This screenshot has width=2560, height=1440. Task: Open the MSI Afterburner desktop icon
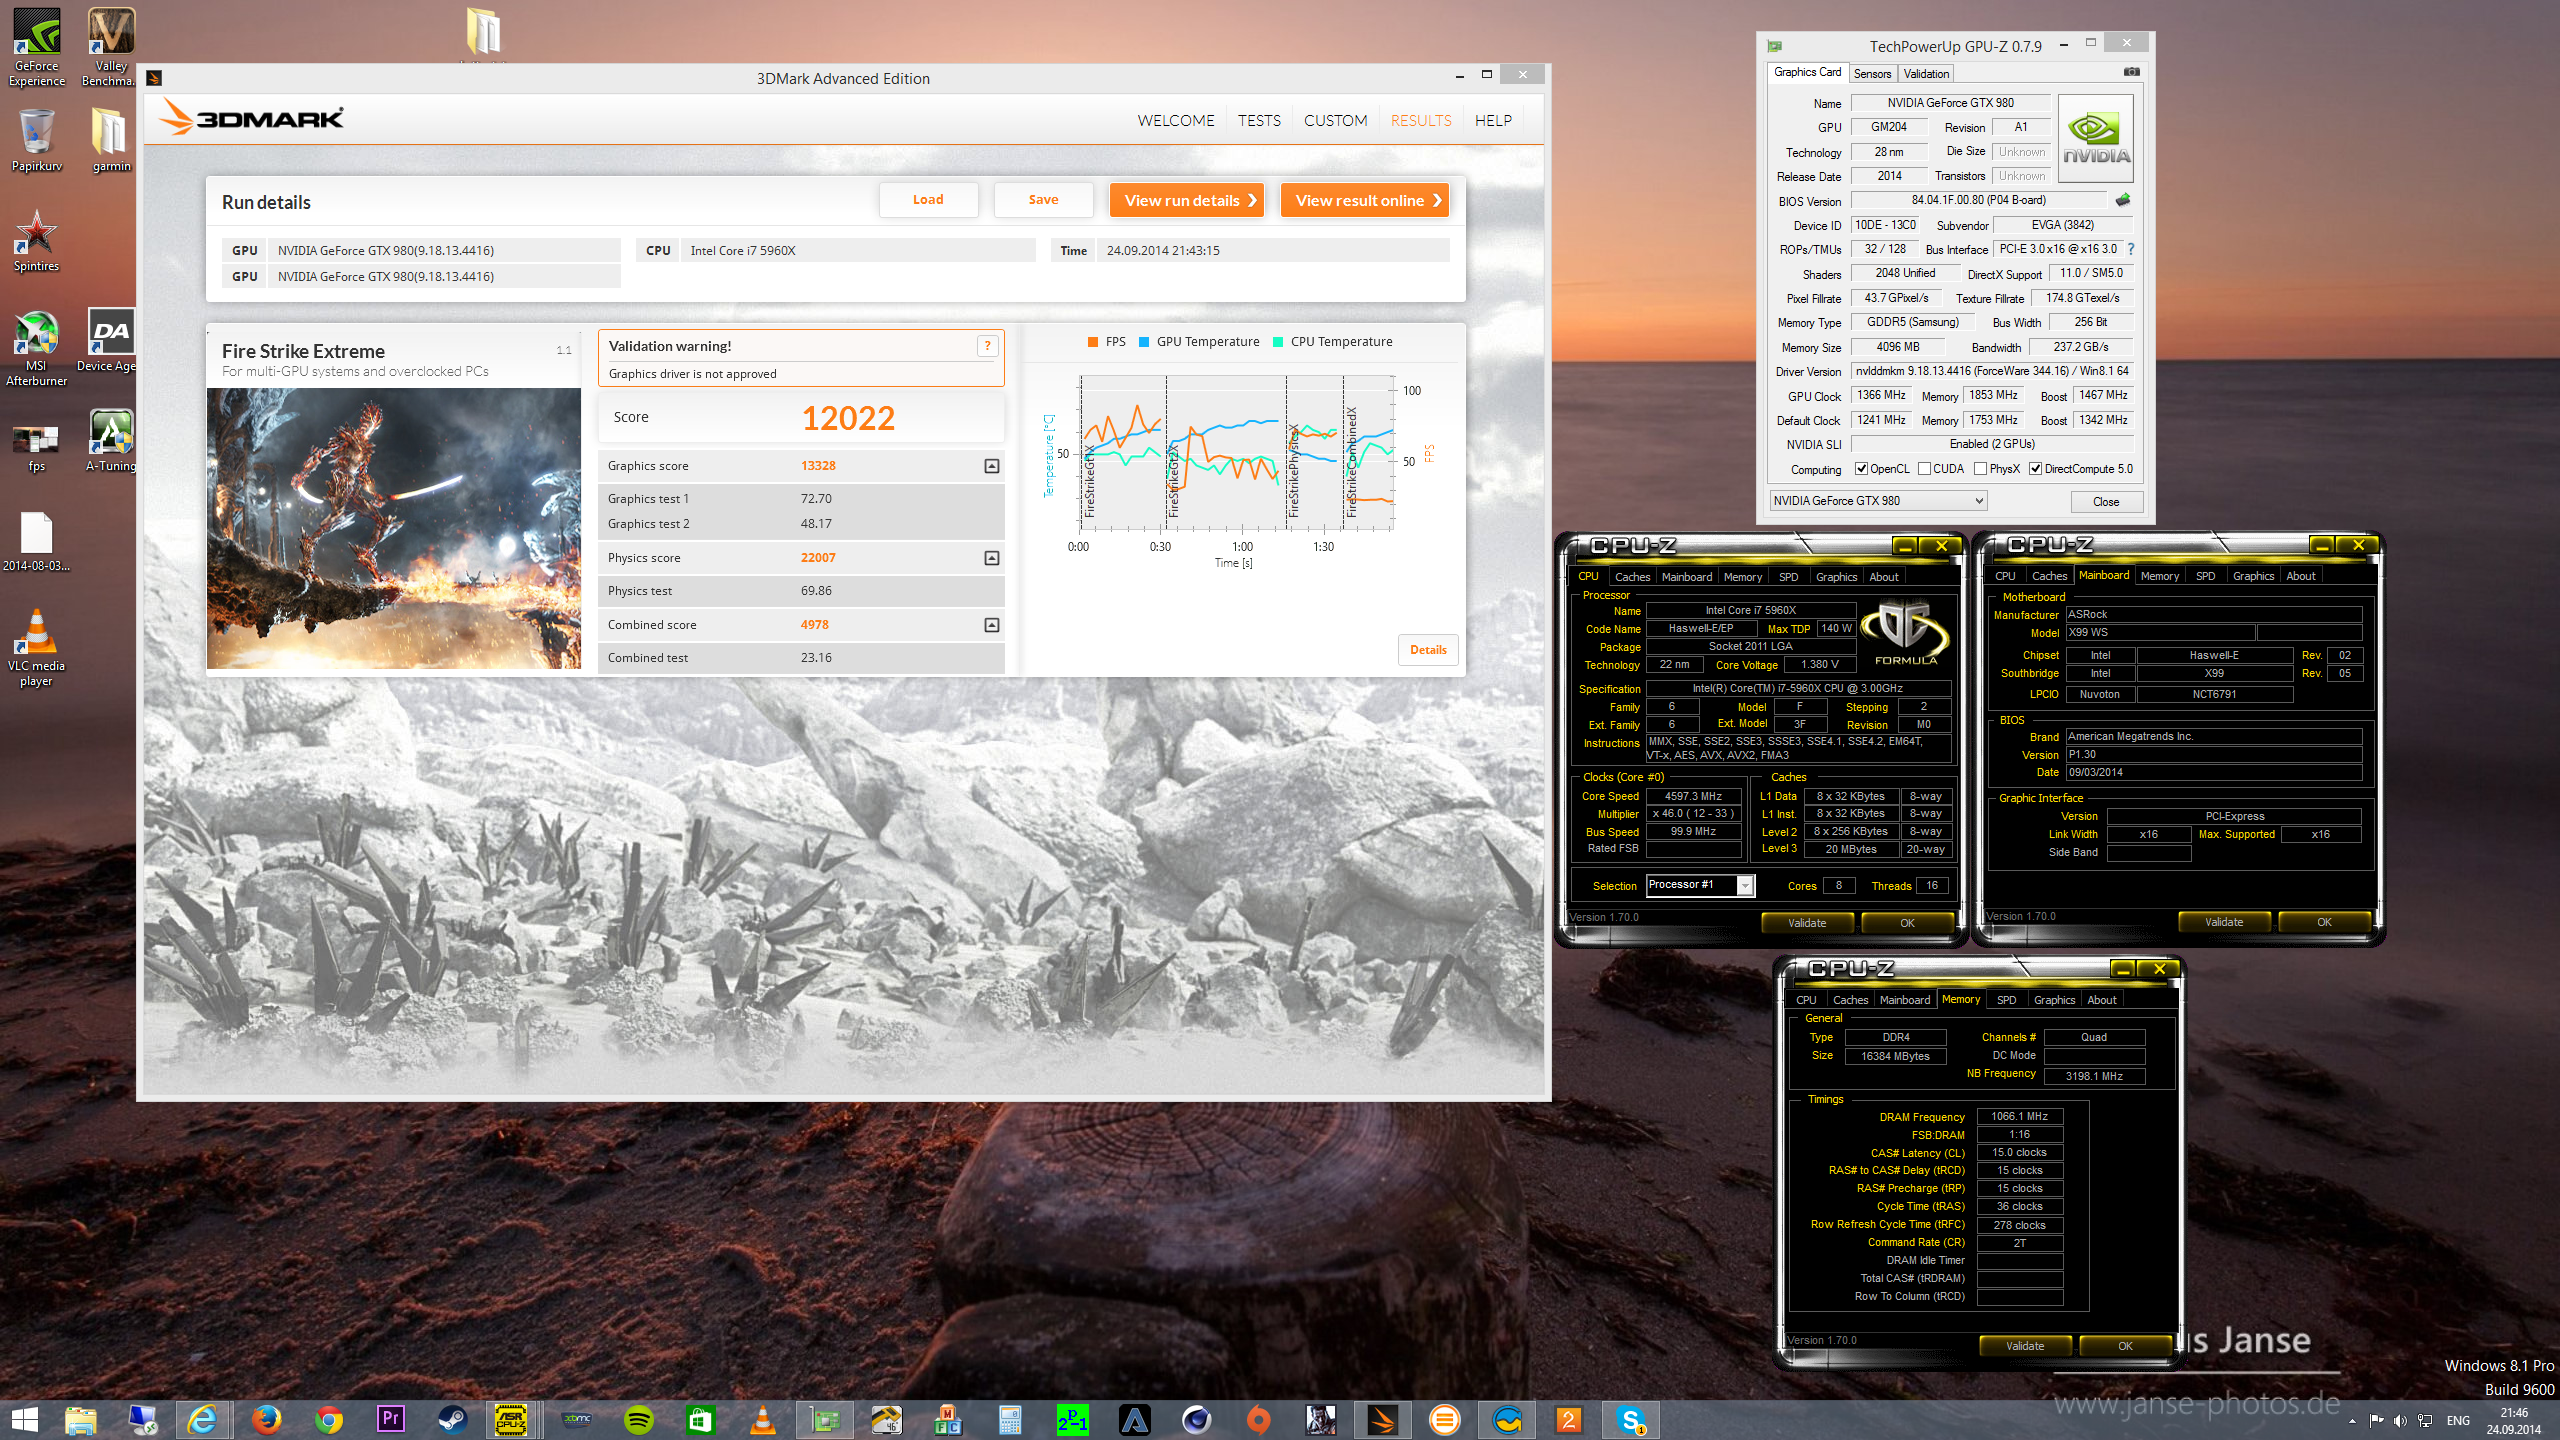[37, 347]
